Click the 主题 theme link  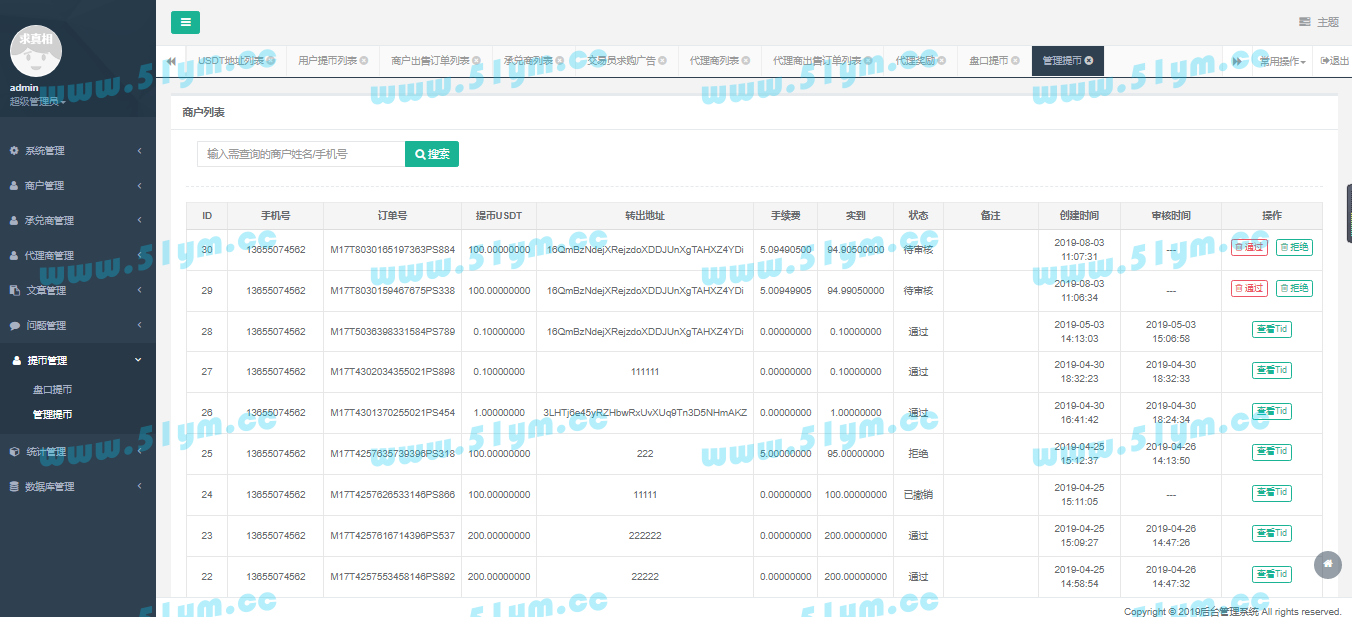[x=1319, y=22]
